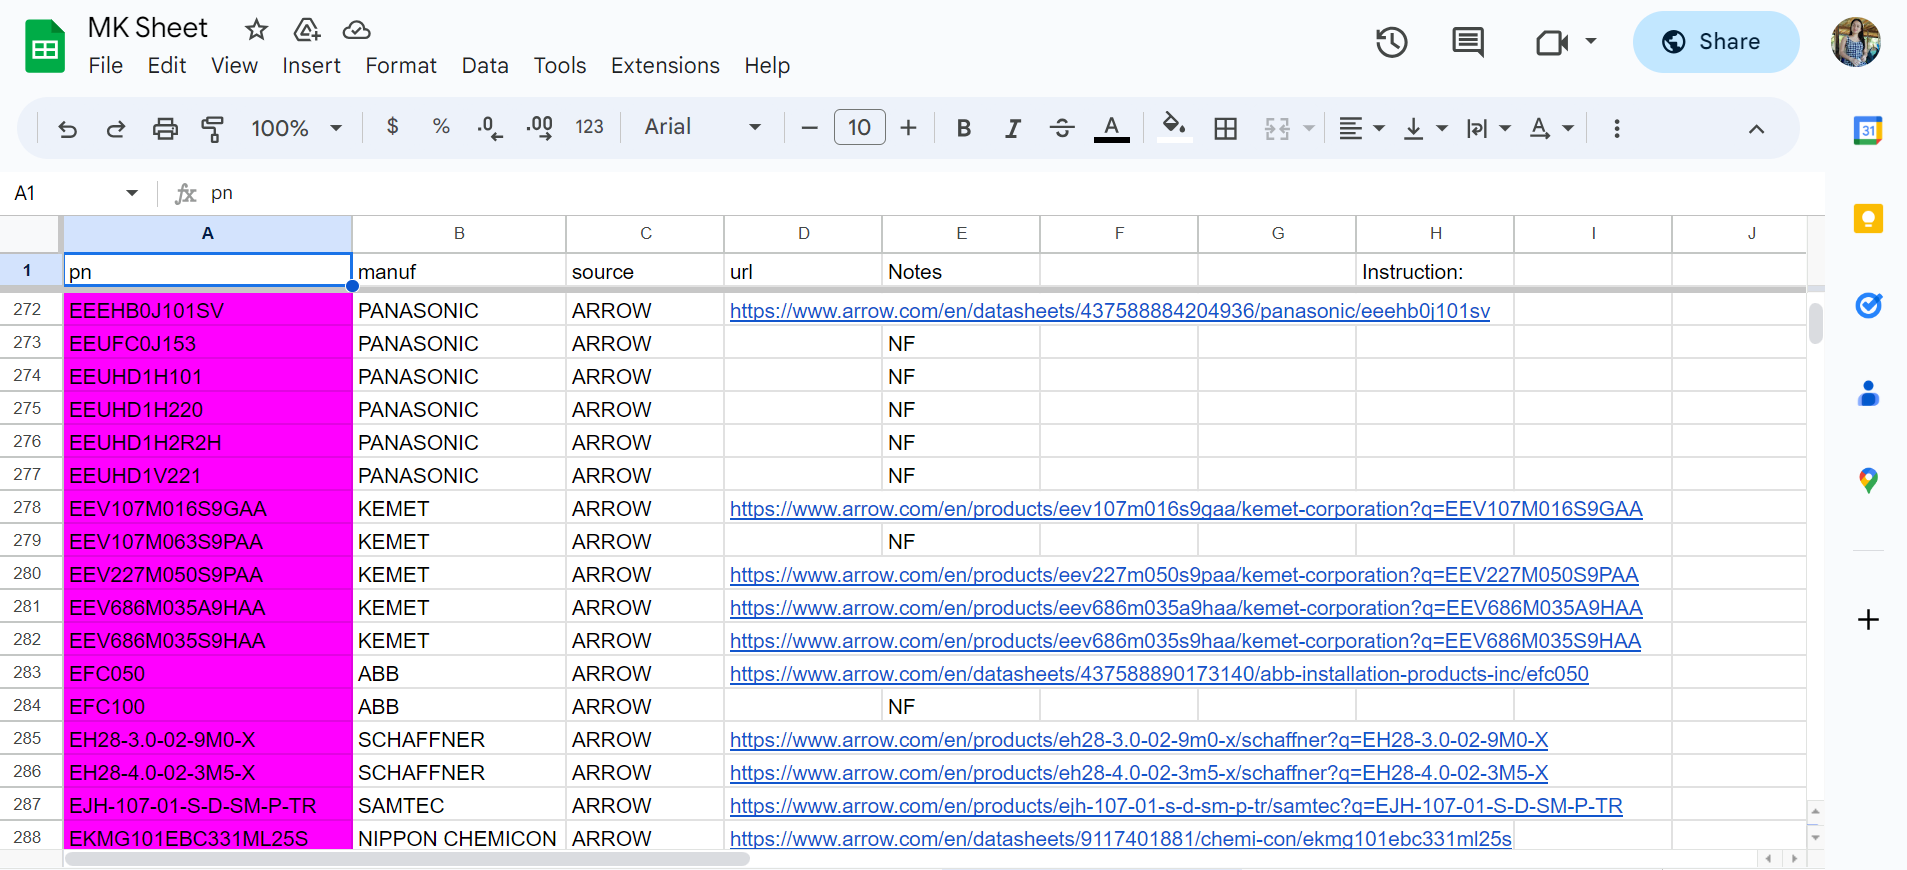The width and height of the screenshot is (1907, 870).
Task: Select row 280 header
Action: pos(28,575)
